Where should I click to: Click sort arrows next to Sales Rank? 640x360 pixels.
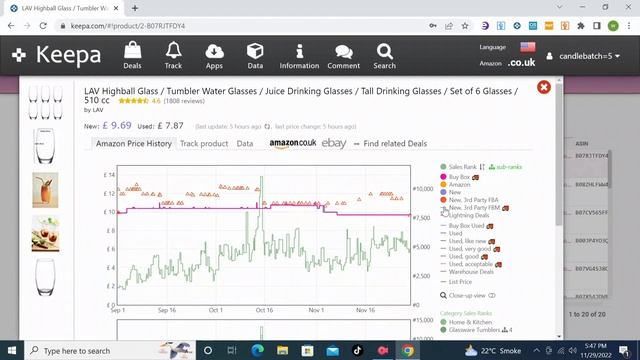tap(482, 167)
